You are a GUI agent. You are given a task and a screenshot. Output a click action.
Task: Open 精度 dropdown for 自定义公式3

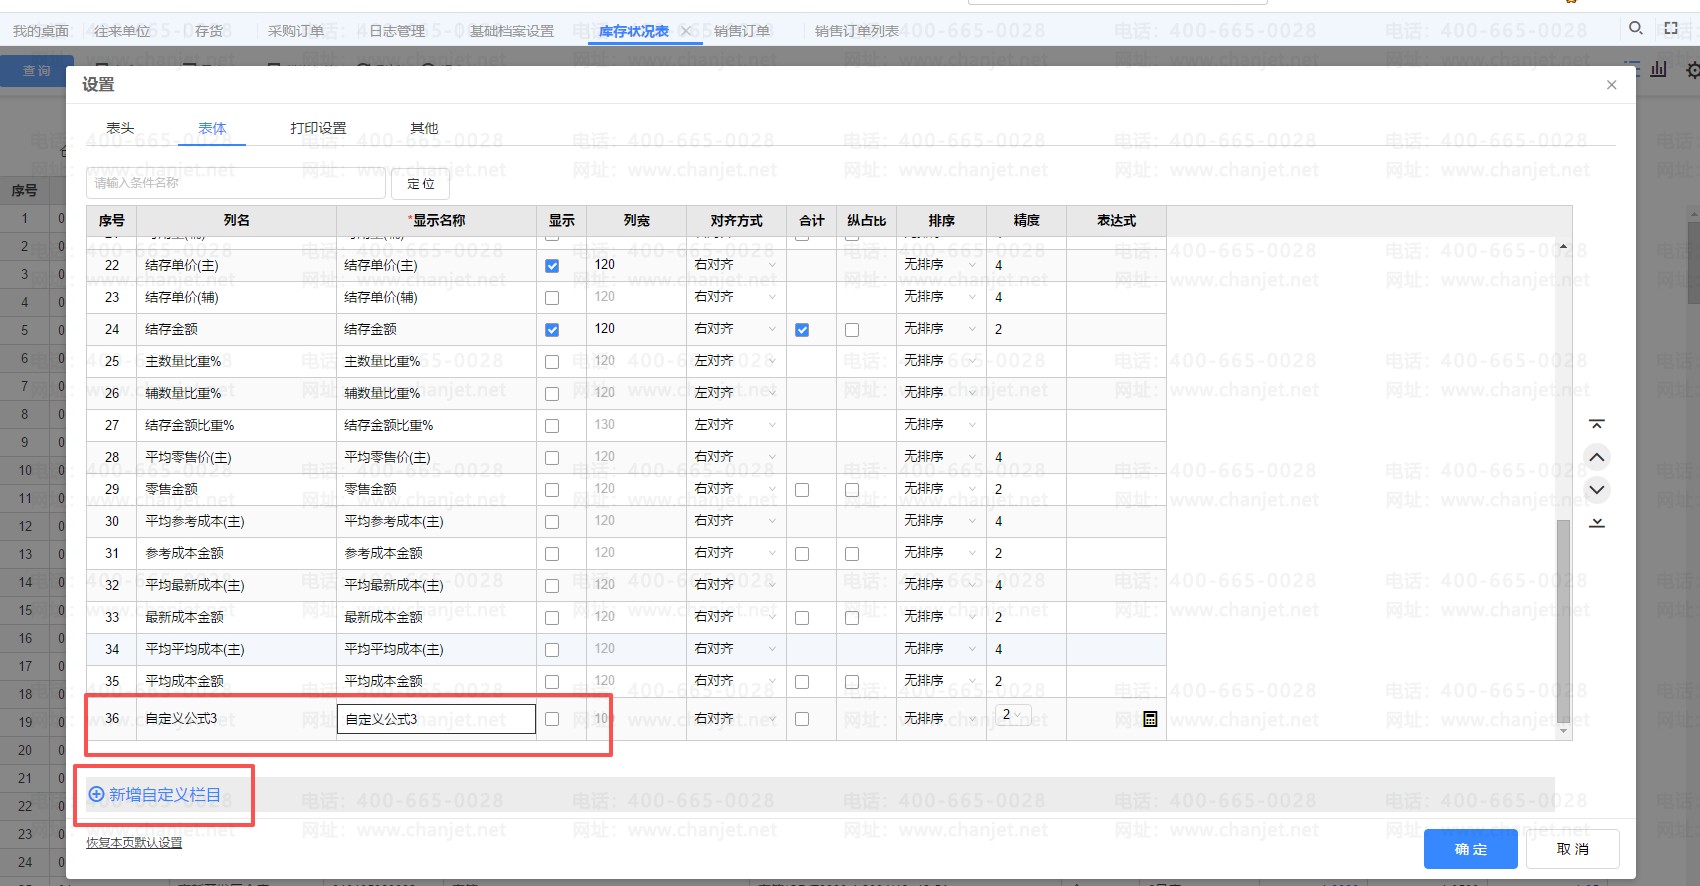1013,715
